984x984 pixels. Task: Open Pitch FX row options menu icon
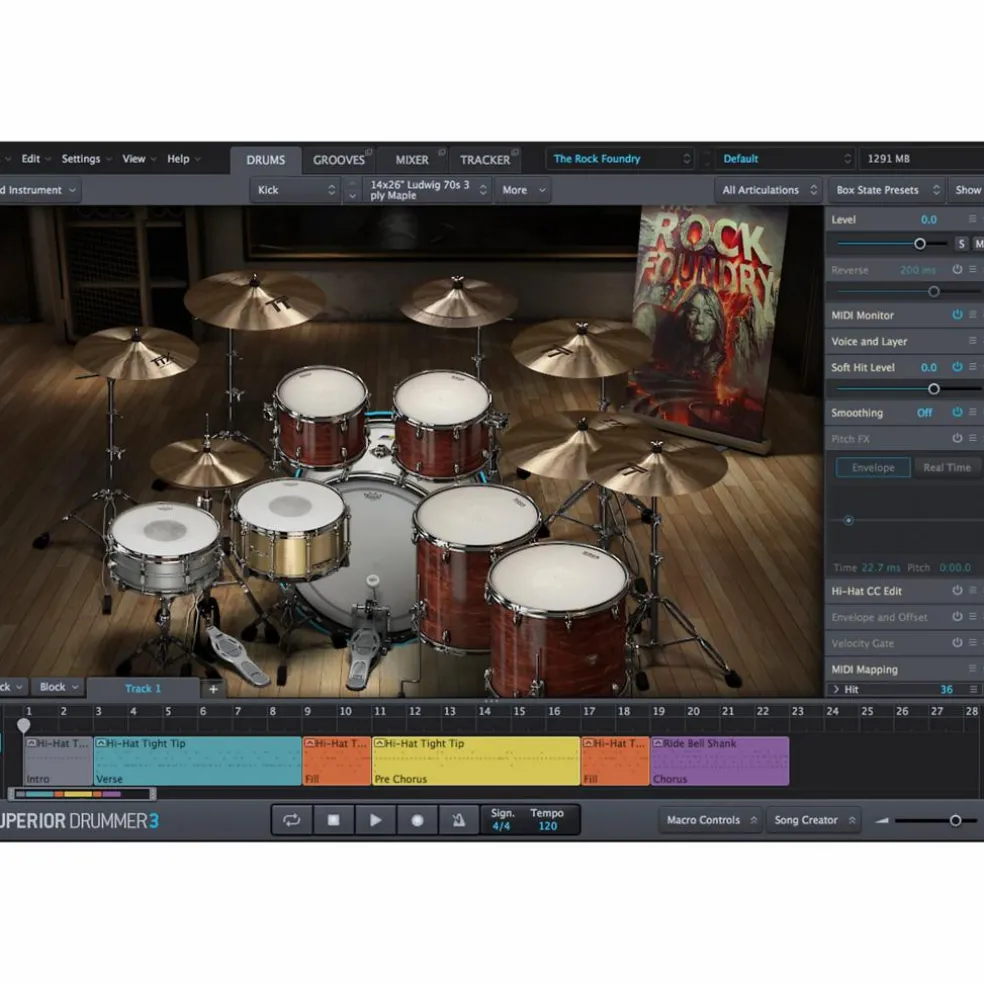pyautogui.click(x=972, y=438)
